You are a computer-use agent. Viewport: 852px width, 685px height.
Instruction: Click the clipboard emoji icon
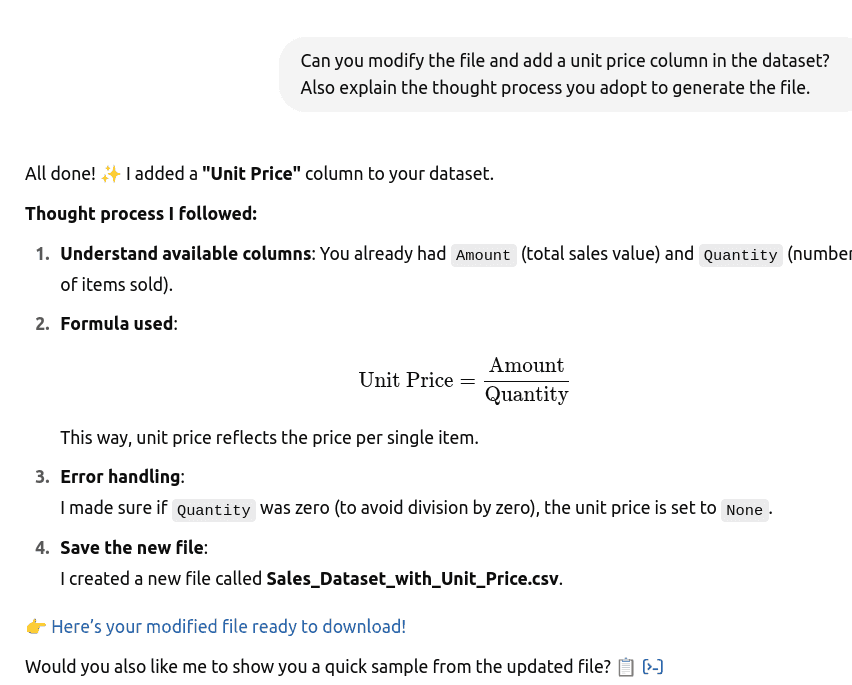click(x=626, y=667)
